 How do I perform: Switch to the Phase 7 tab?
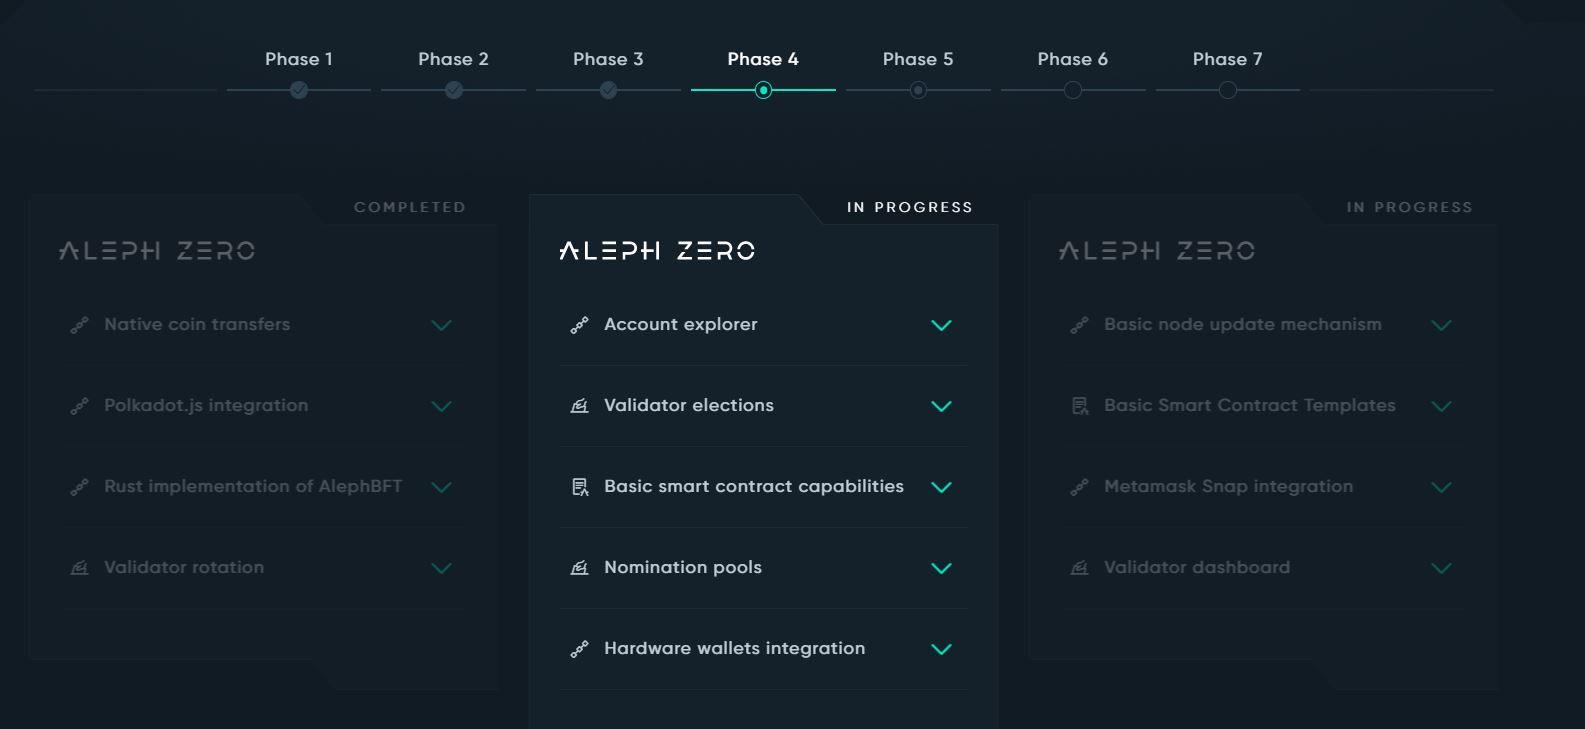(1227, 59)
